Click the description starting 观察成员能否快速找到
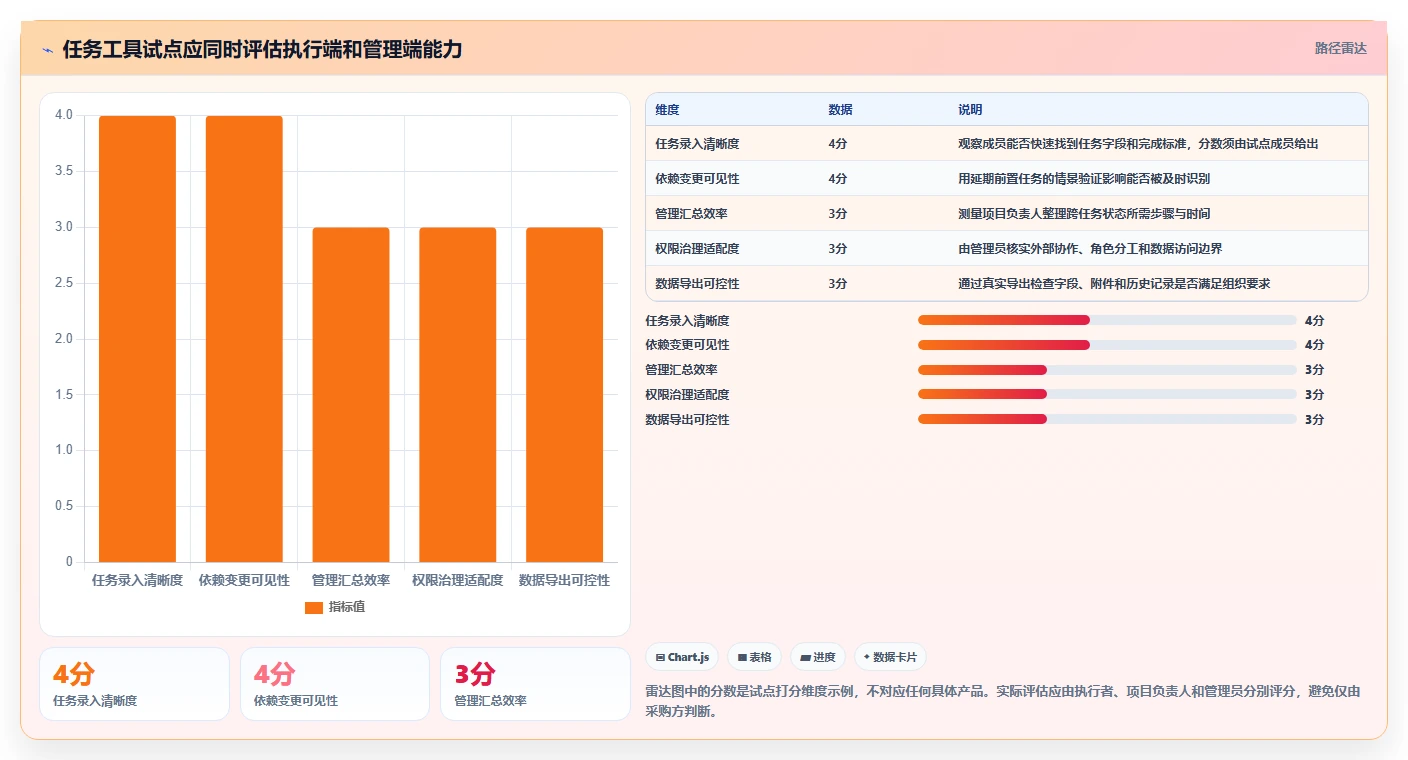Screen dimensions: 1408x760 [1138, 144]
